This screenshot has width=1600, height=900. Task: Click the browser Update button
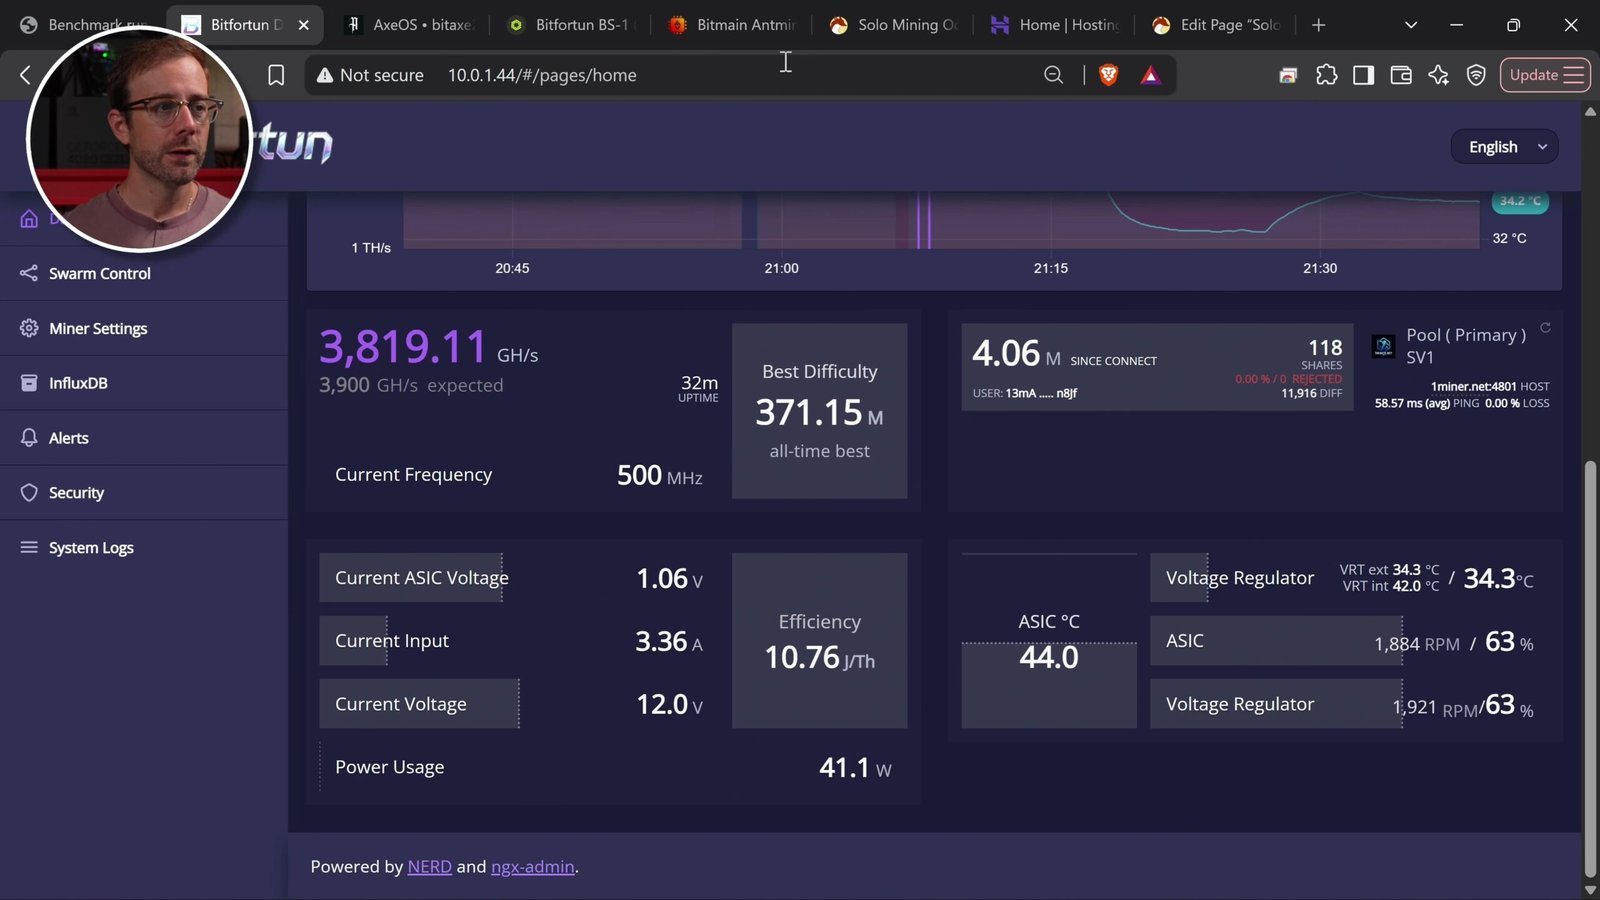coord(1545,75)
